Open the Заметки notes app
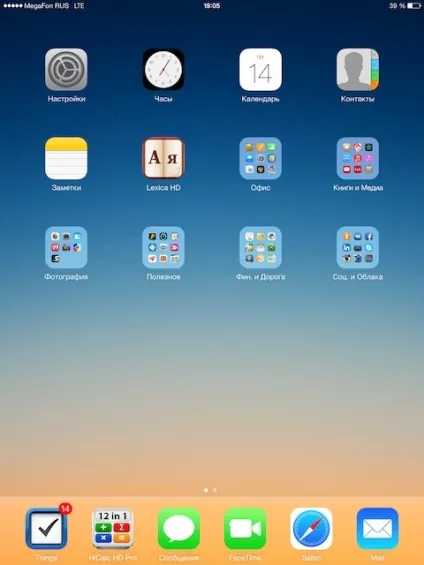This screenshot has height=565, width=424. pyautogui.click(x=66, y=158)
